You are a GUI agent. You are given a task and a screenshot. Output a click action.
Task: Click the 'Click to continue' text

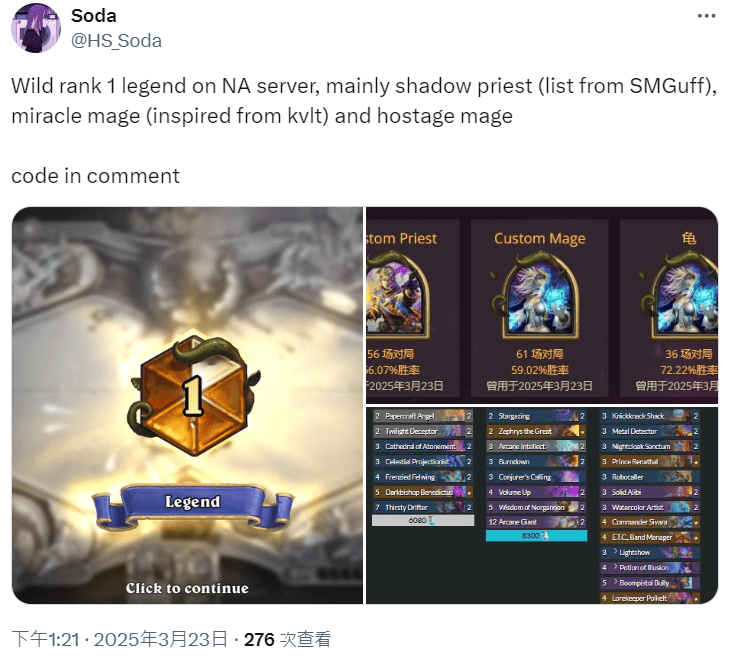[x=187, y=588]
